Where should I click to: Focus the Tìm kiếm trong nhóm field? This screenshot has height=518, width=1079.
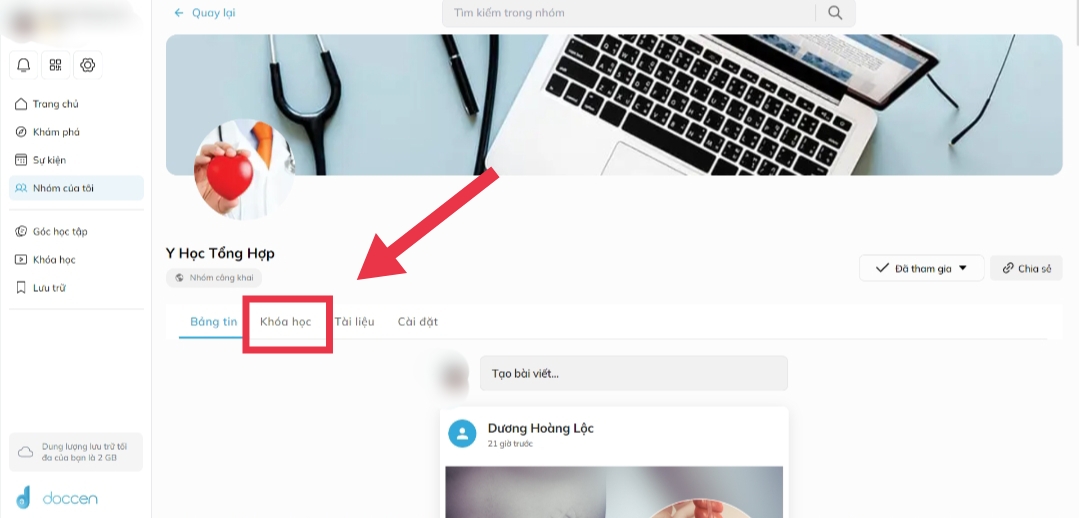(x=629, y=13)
